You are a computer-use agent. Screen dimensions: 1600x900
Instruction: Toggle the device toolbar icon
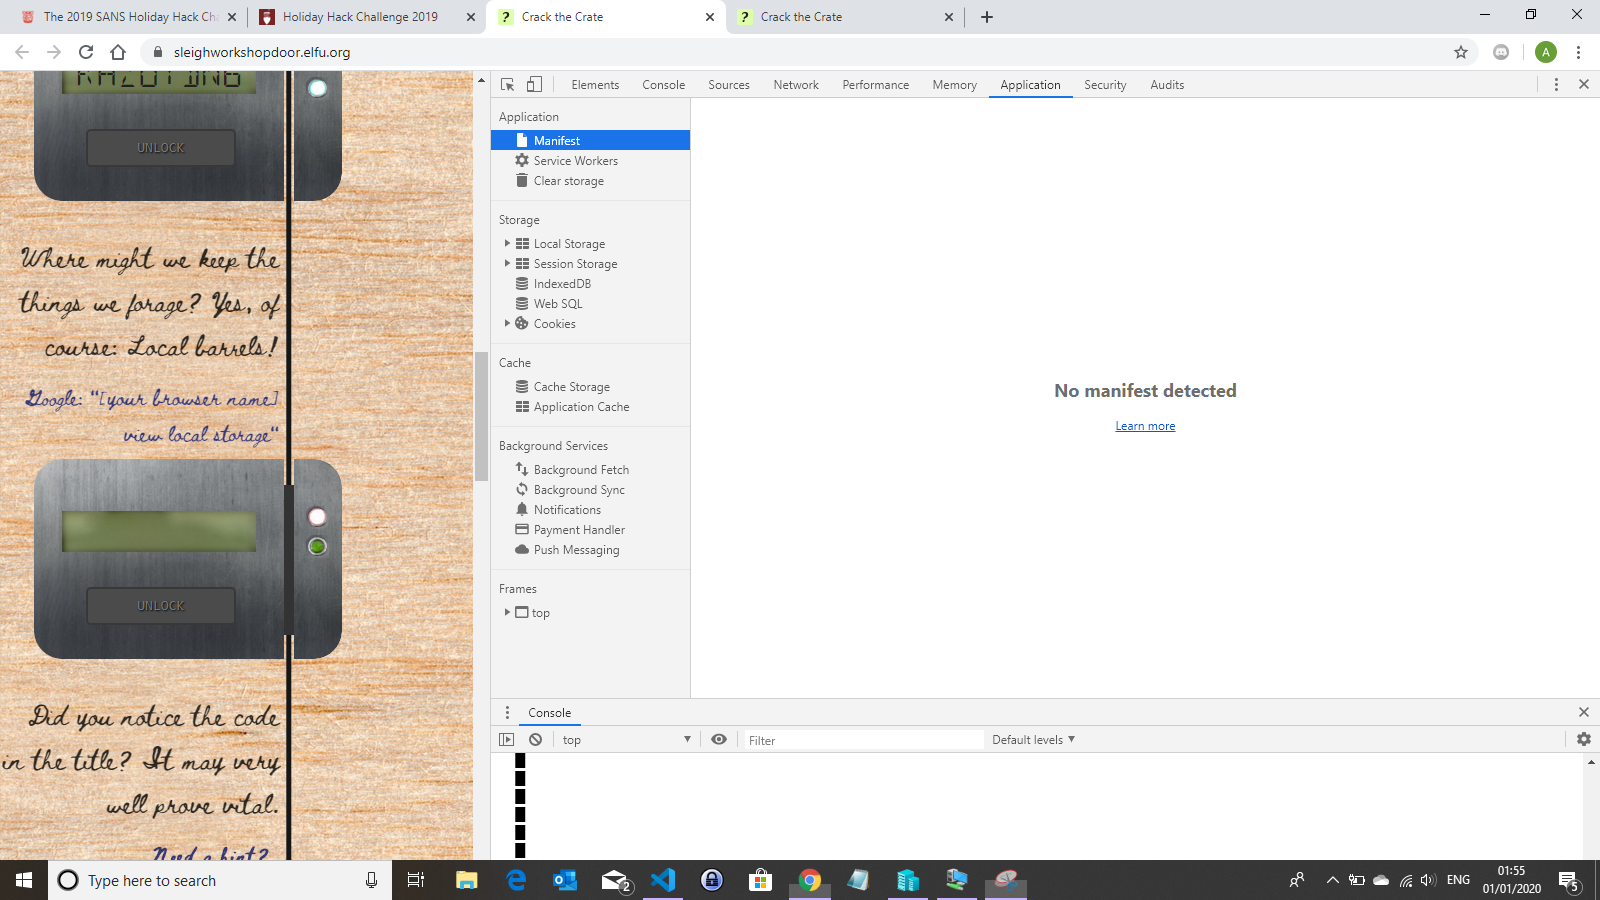[x=535, y=85]
